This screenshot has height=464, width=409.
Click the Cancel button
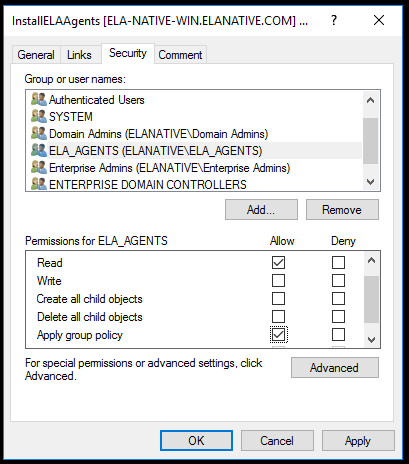277,441
